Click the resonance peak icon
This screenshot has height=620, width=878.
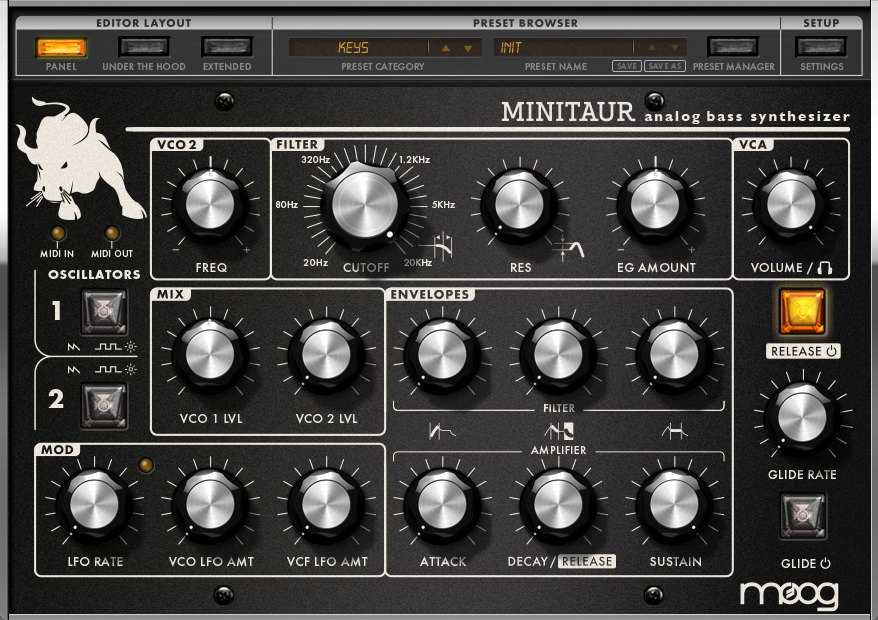pos(568,248)
